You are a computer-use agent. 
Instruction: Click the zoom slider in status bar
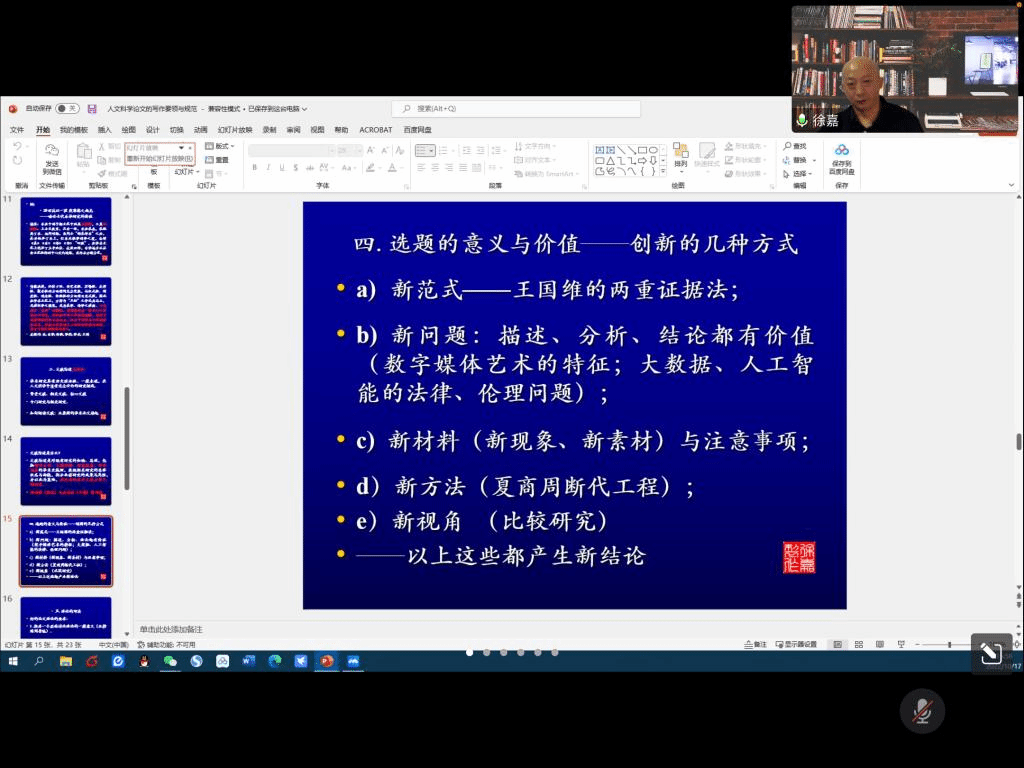tap(950, 644)
